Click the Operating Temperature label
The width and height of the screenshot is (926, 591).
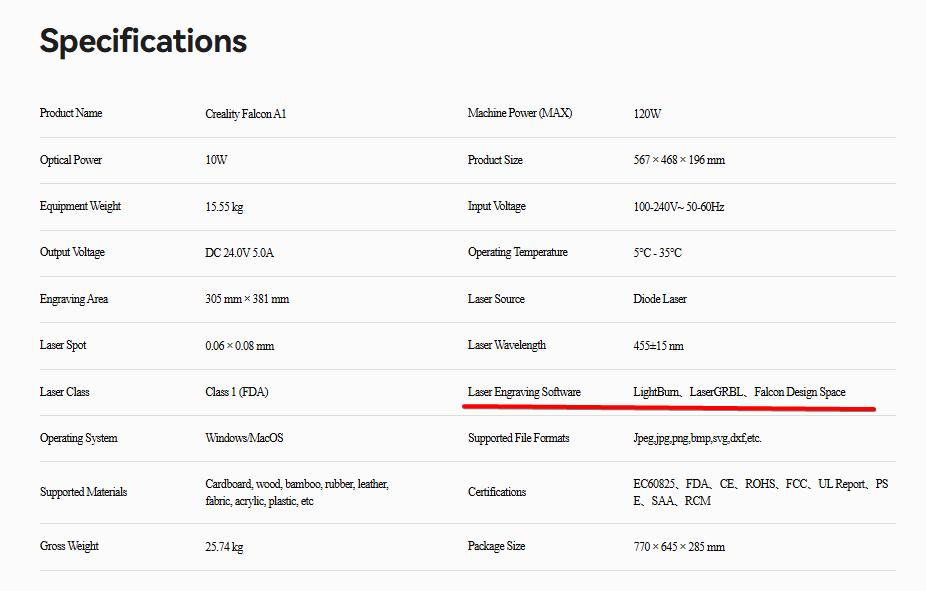(x=518, y=252)
